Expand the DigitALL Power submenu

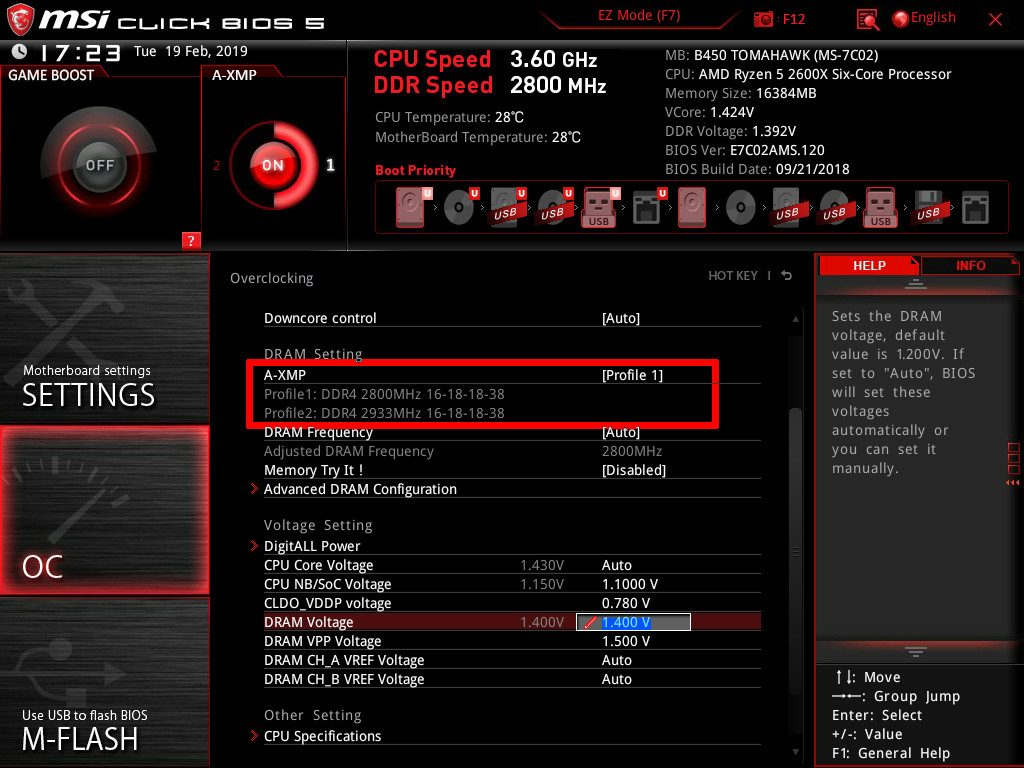pos(312,546)
